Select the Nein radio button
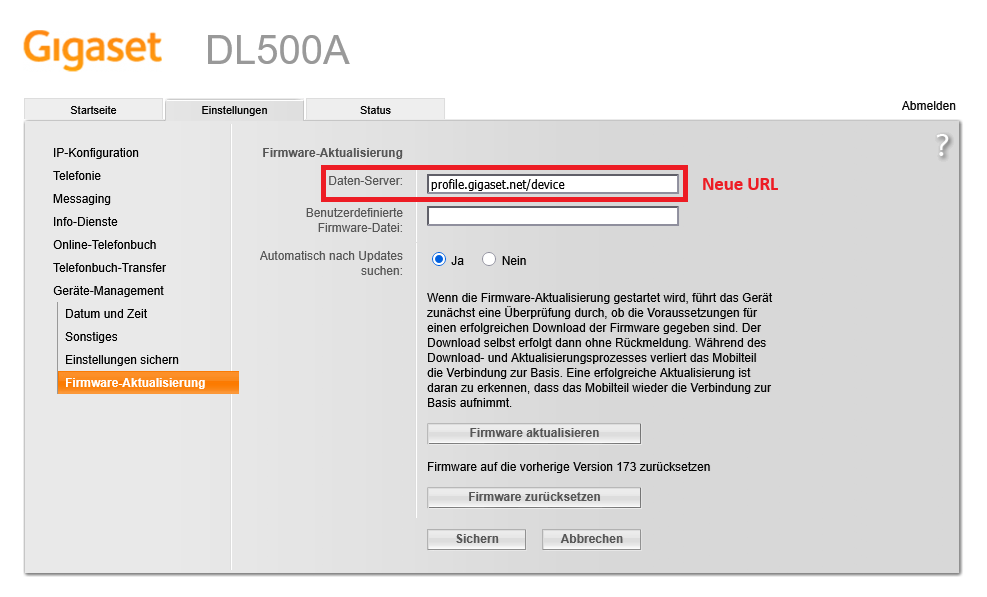Viewport: 987px width, 597px height. coord(490,258)
